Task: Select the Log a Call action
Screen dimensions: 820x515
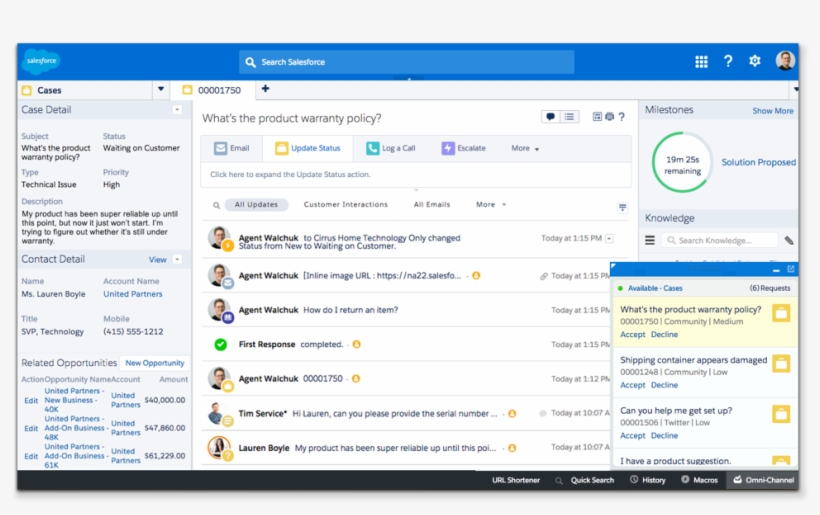Action: [x=391, y=148]
